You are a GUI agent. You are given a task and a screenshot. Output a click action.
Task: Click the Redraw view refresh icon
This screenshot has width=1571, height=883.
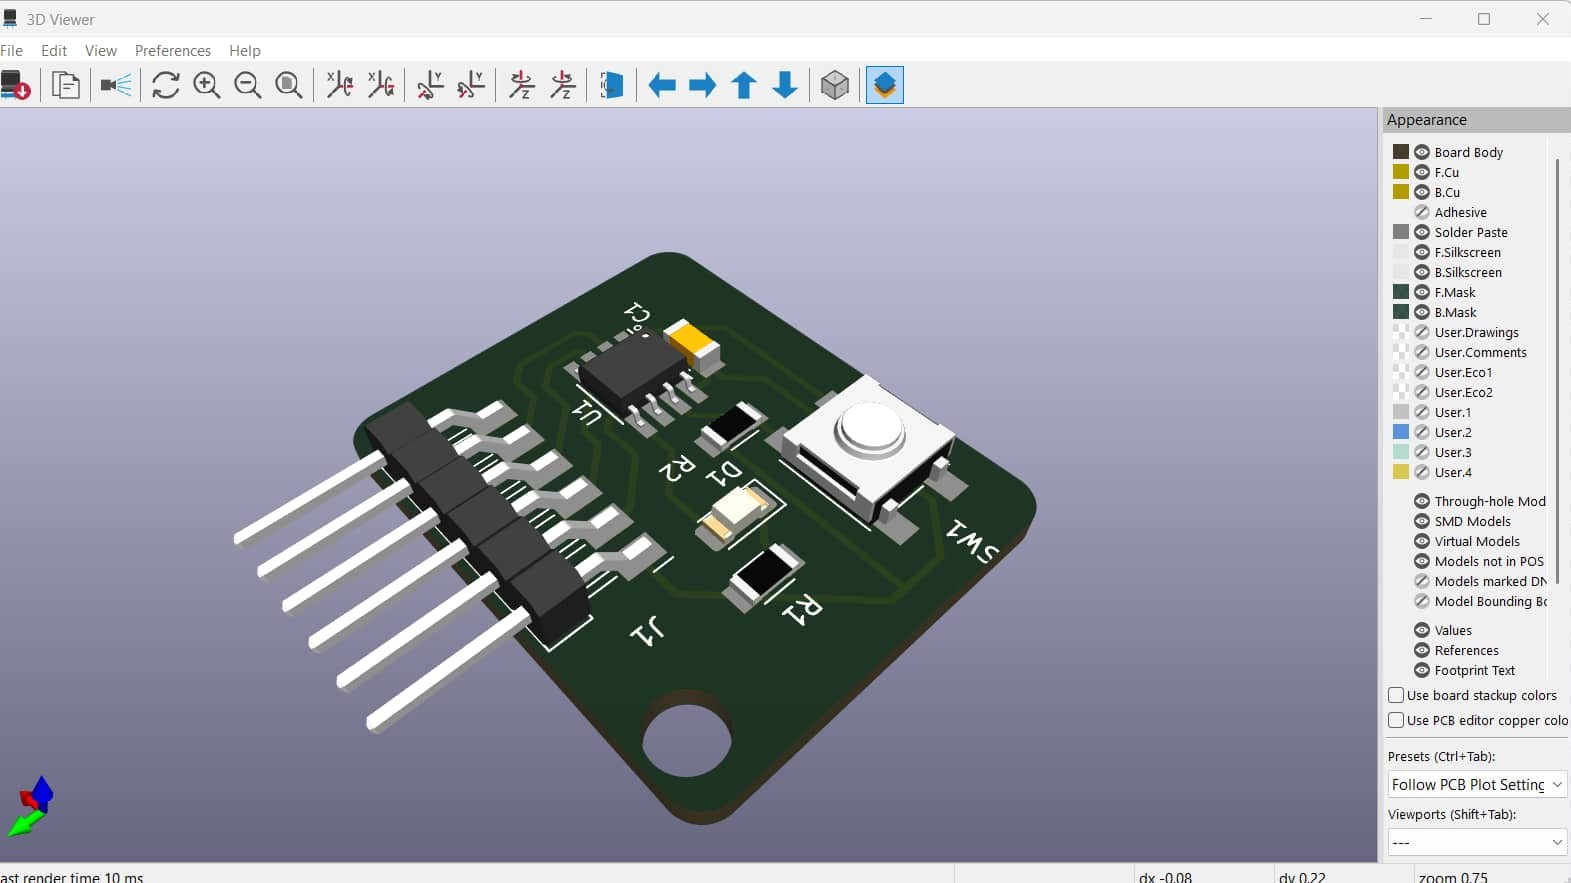click(x=166, y=85)
